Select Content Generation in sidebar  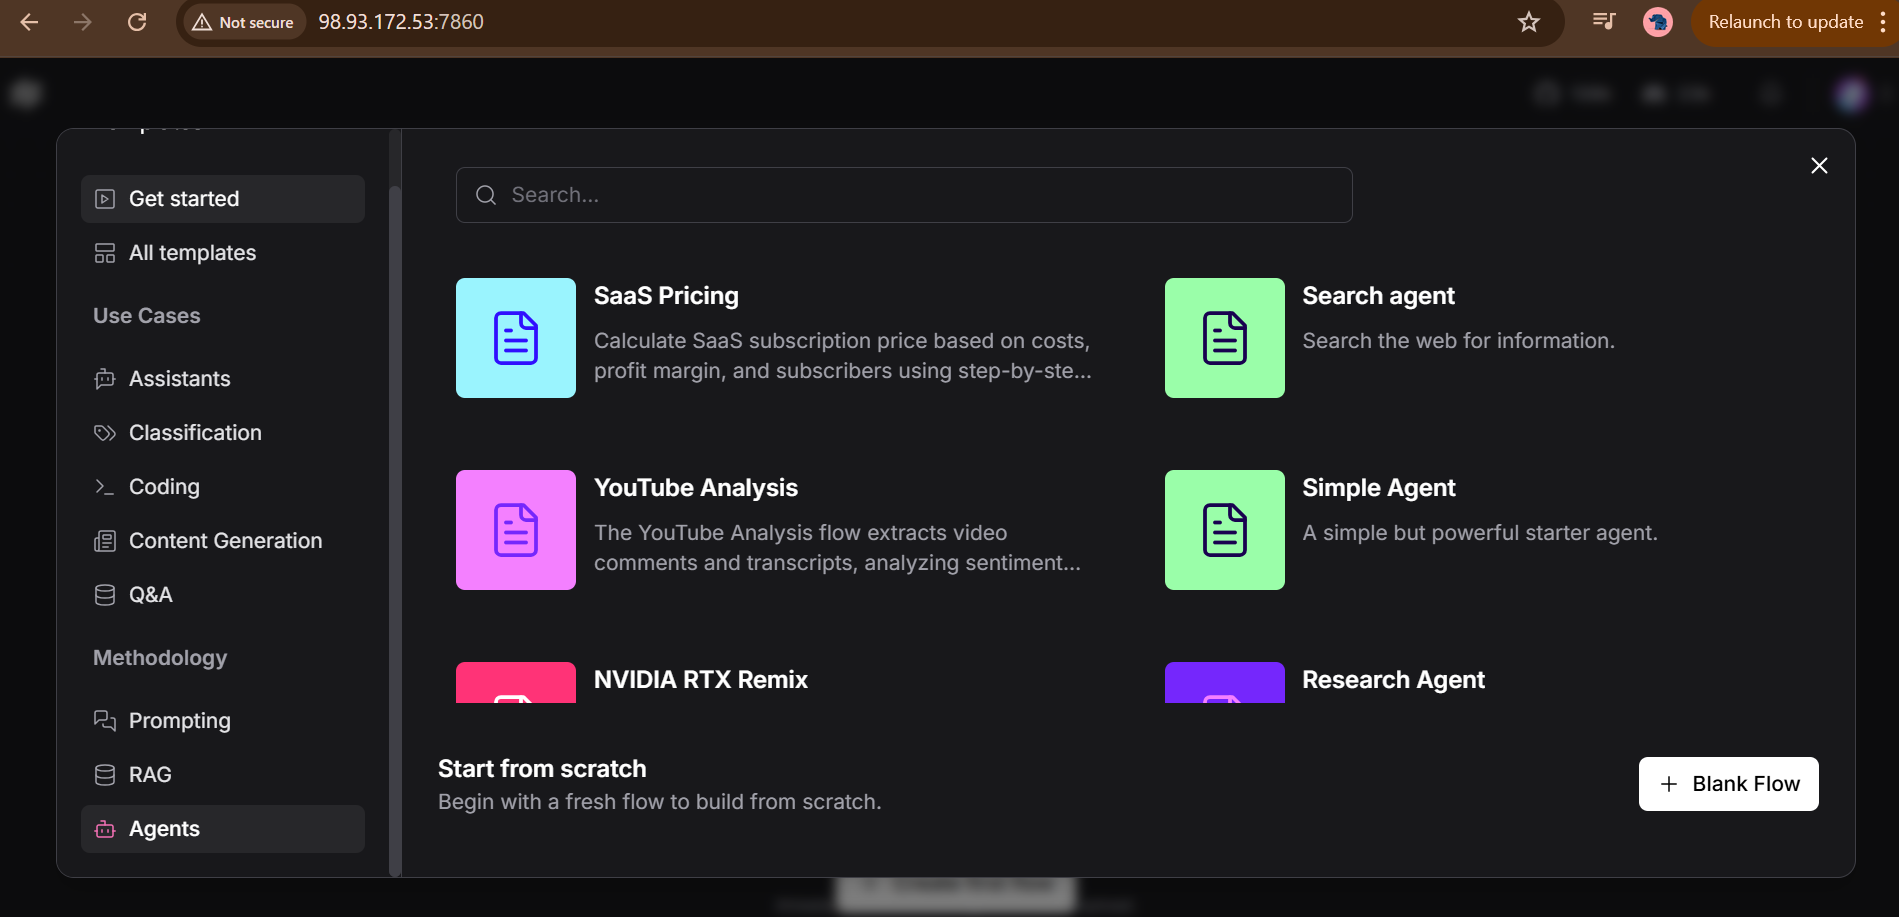coord(225,541)
